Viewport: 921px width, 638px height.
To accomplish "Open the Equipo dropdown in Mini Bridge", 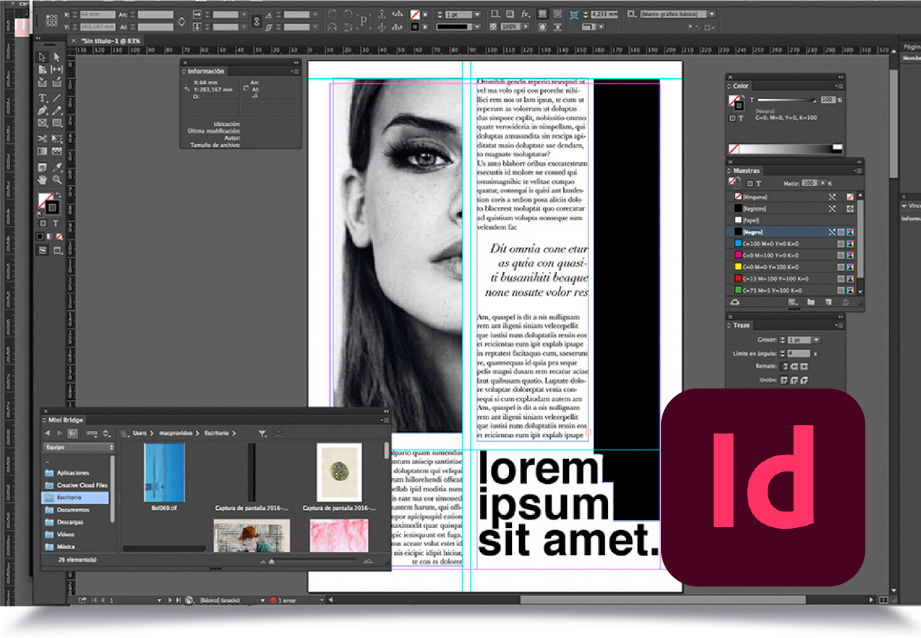I will tap(79, 447).
